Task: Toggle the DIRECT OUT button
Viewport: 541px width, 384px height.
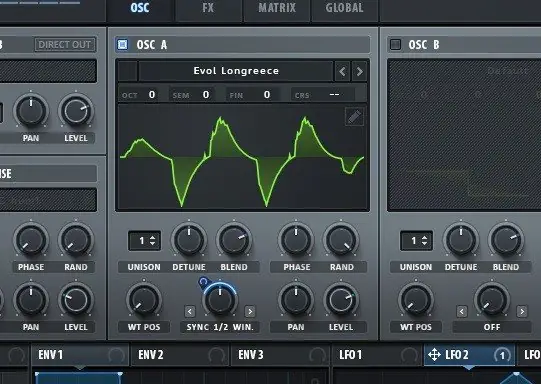Action: click(x=65, y=45)
